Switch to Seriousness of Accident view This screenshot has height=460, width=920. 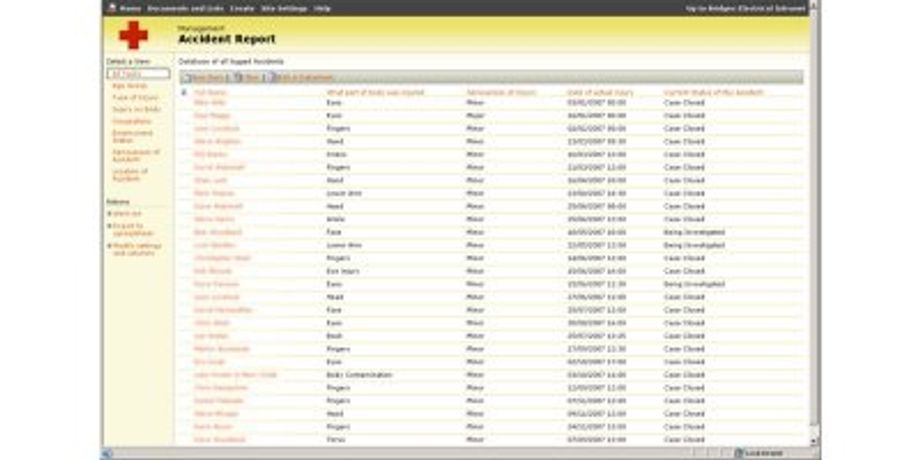136,155
